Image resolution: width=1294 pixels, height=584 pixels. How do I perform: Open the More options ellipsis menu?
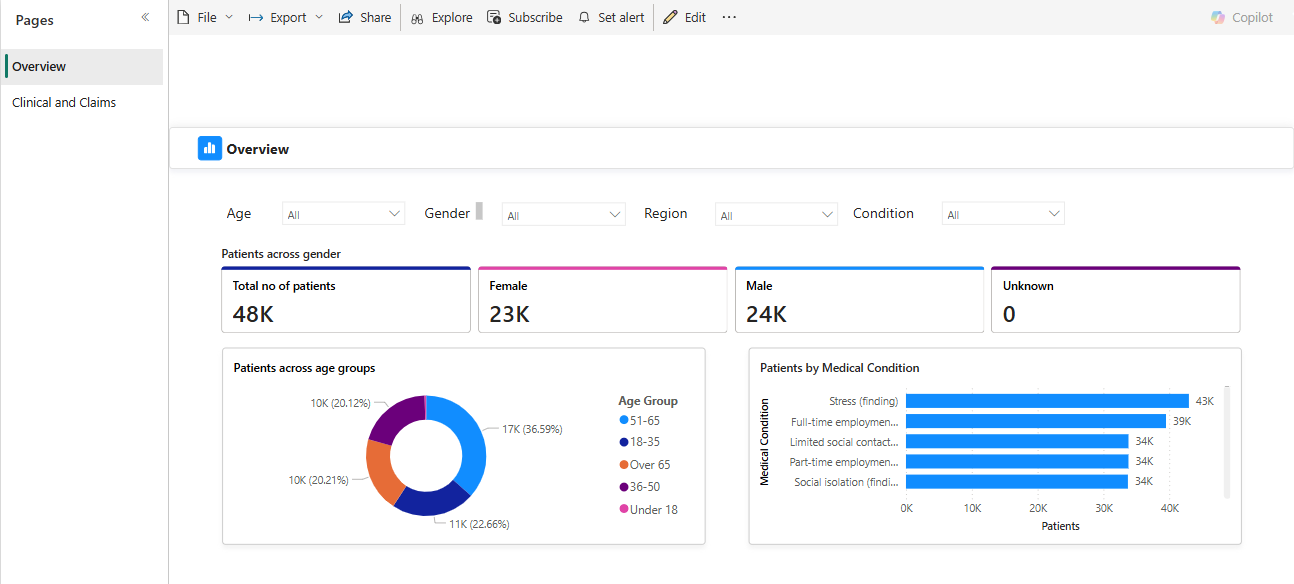[x=729, y=17]
